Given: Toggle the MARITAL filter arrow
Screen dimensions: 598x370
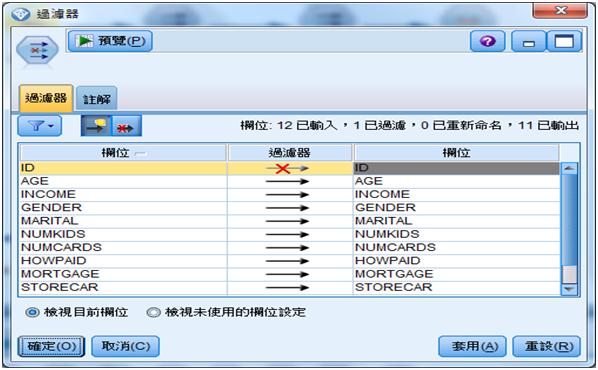Looking at the screenshot, I should click(x=288, y=221).
